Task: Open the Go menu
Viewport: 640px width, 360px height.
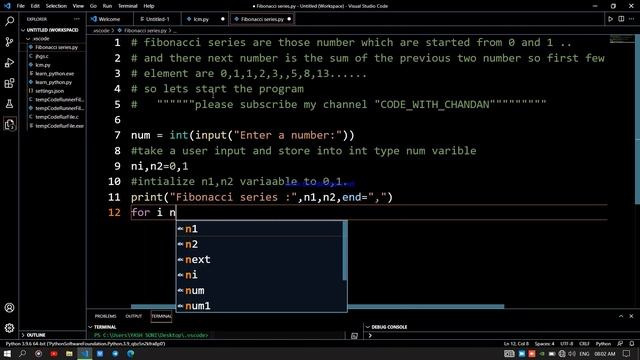Action: click(93, 6)
